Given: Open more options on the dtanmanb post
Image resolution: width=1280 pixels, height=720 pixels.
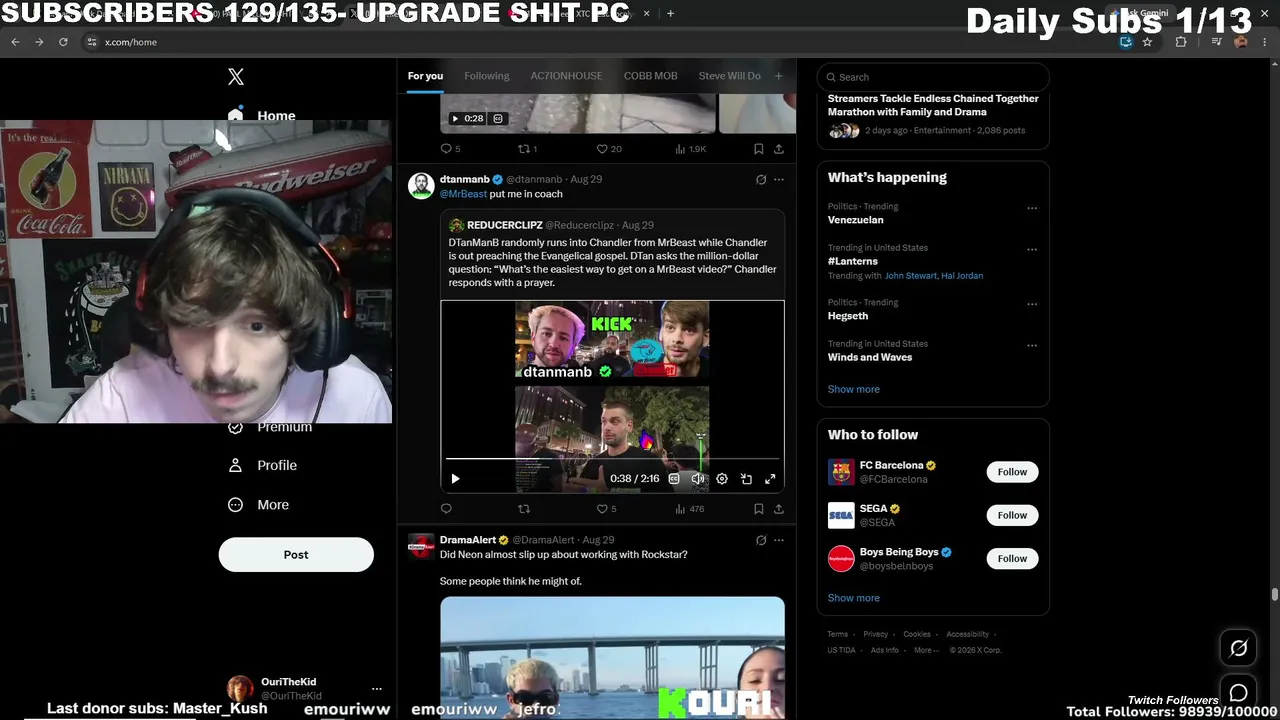Looking at the screenshot, I should [779, 180].
